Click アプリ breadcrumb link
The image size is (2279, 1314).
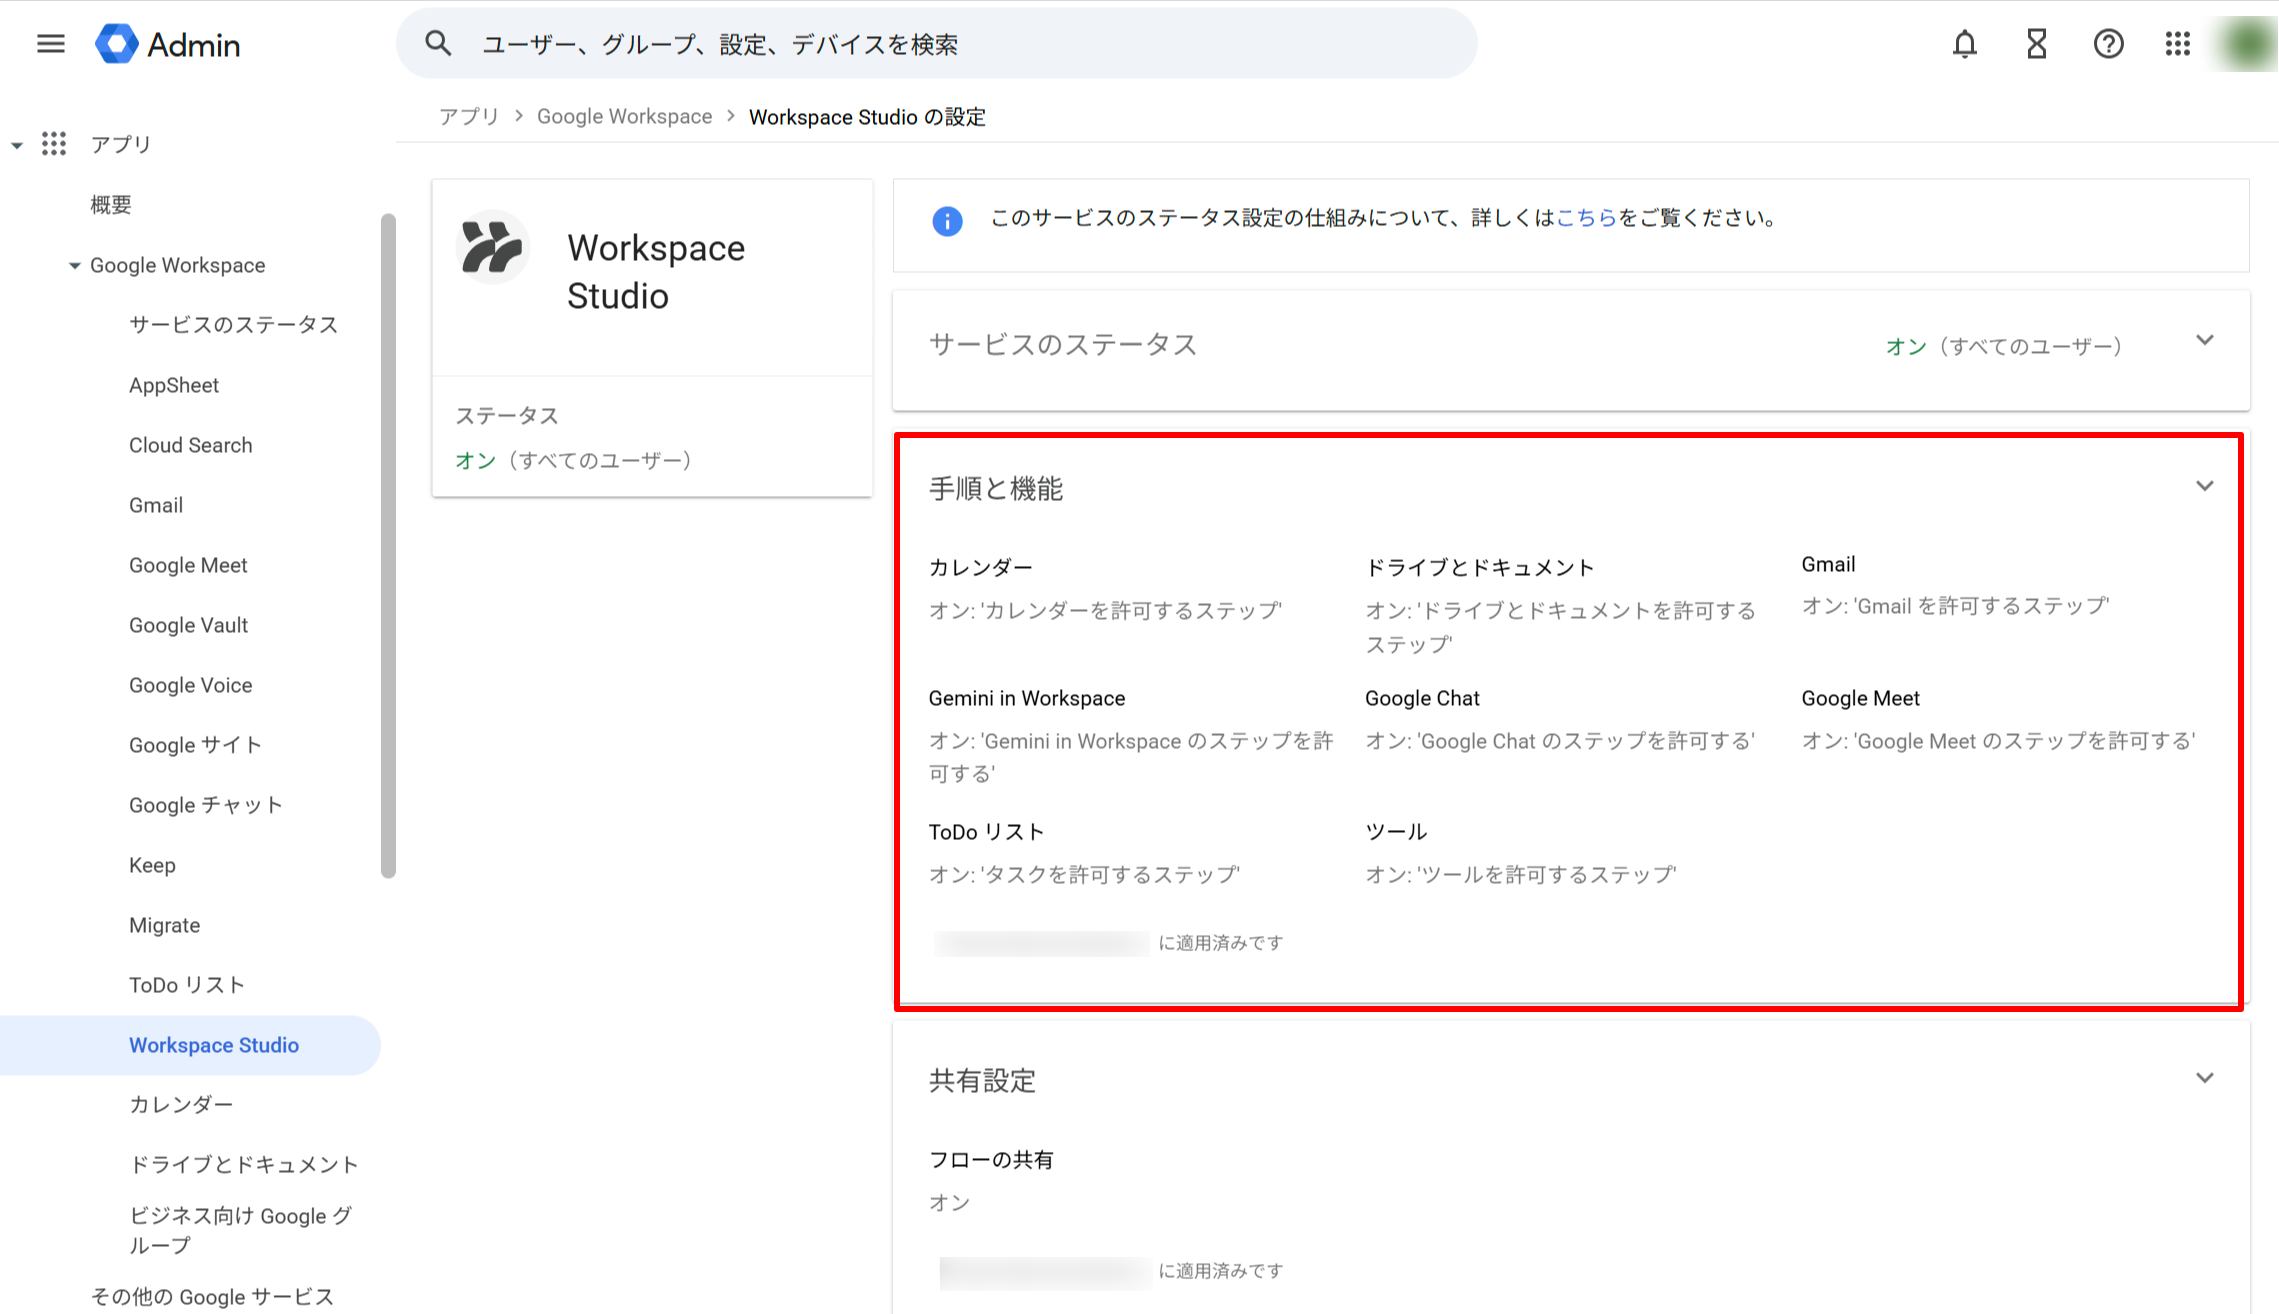pyautogui.click(x=469, y=117)
